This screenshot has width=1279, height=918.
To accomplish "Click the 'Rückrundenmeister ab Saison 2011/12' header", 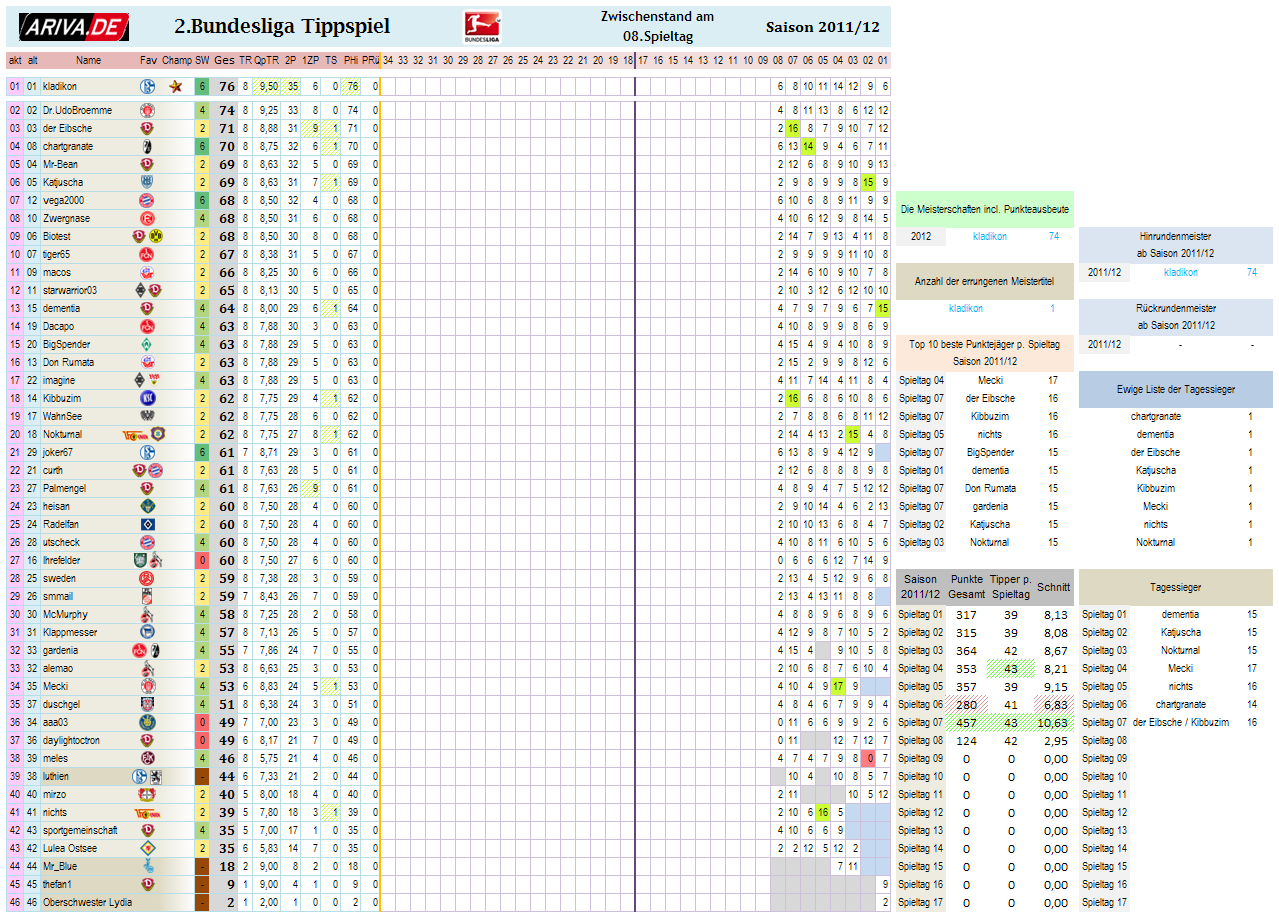I will (x=1176, y=318).
